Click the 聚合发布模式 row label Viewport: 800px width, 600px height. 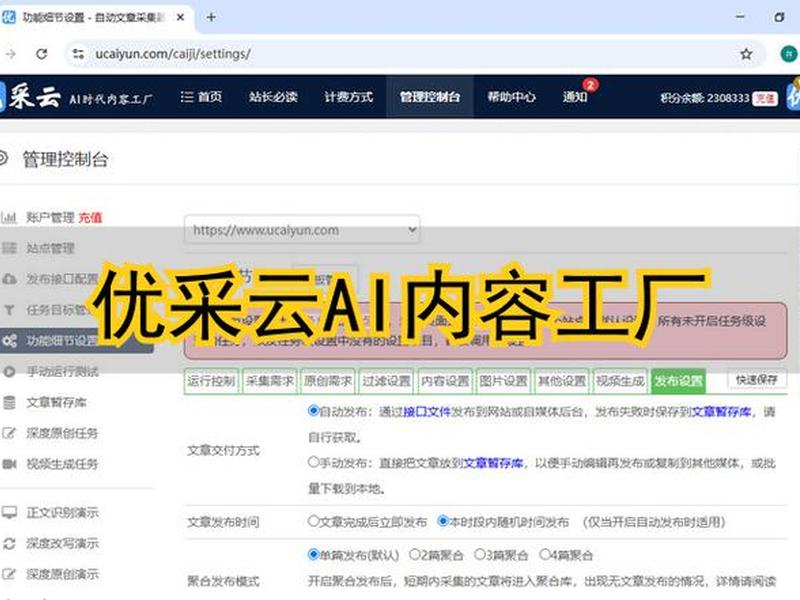[x=223, y=581]
